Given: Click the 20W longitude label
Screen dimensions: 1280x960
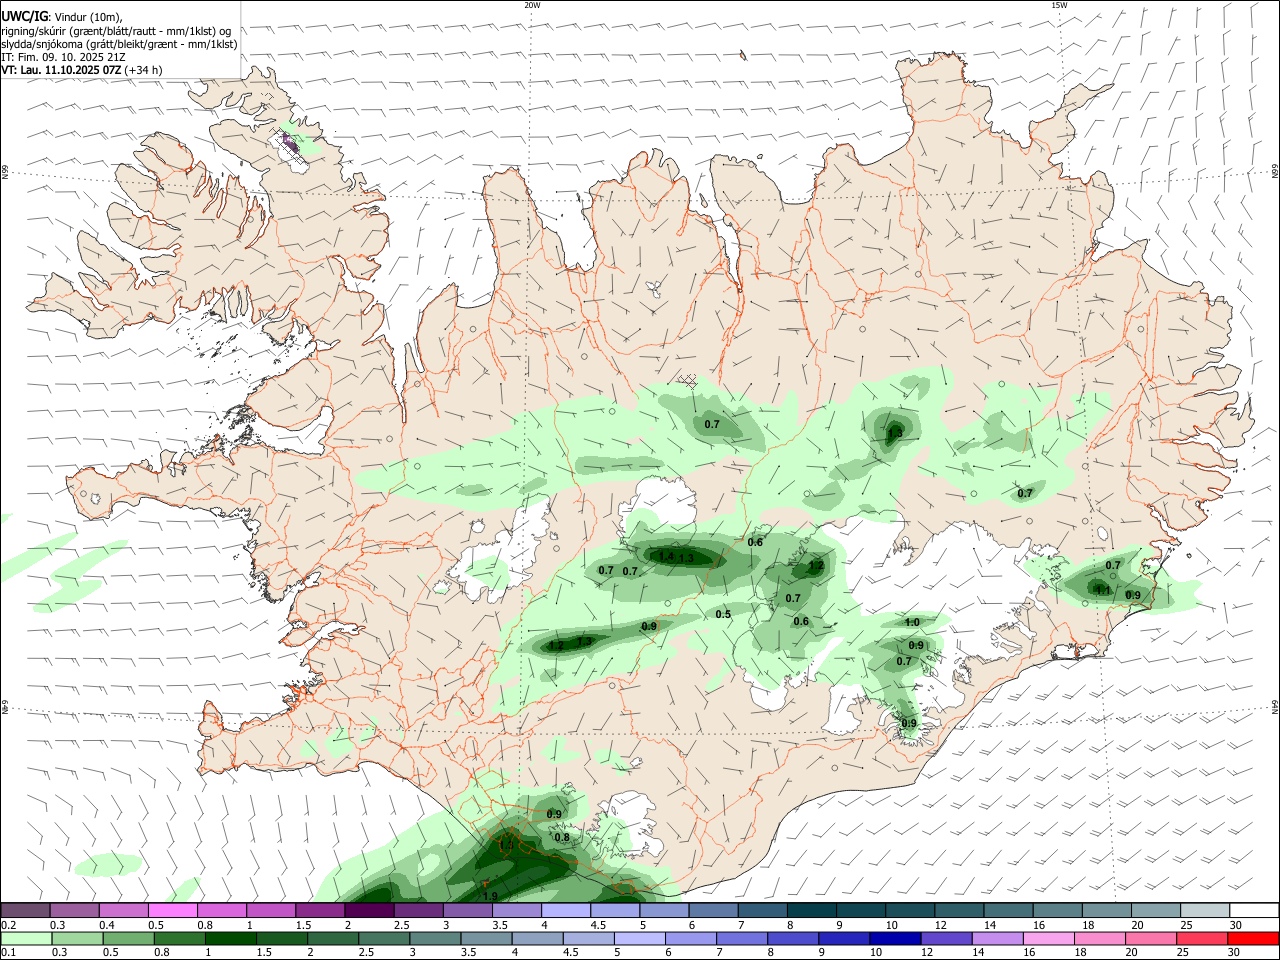Looking at the screenshot, I should (532, 5).
